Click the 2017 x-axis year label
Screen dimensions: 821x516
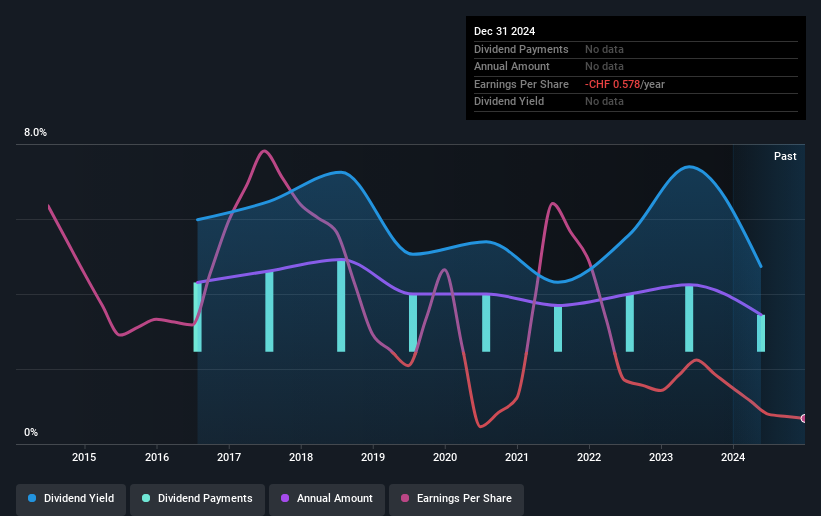point(229,457)
